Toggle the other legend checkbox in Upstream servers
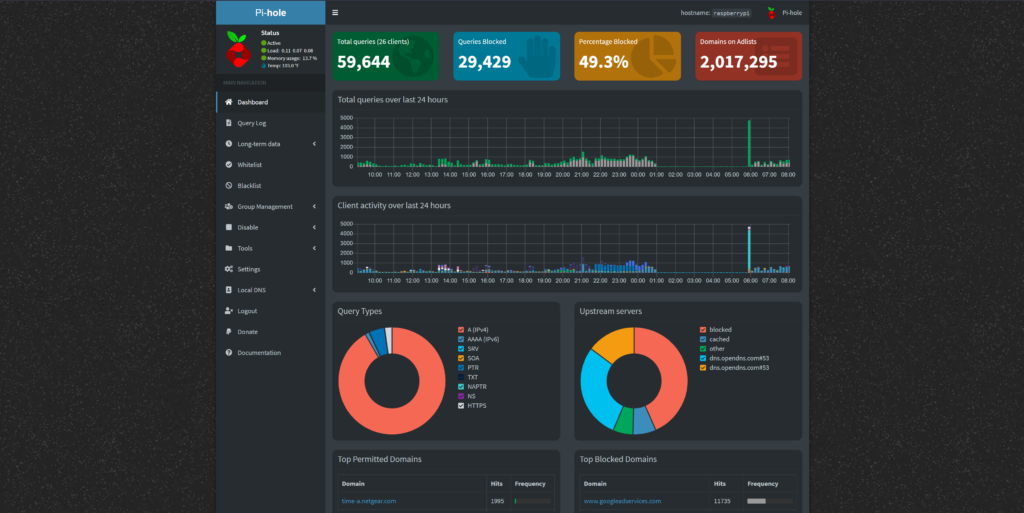 [x=703, y=349]
